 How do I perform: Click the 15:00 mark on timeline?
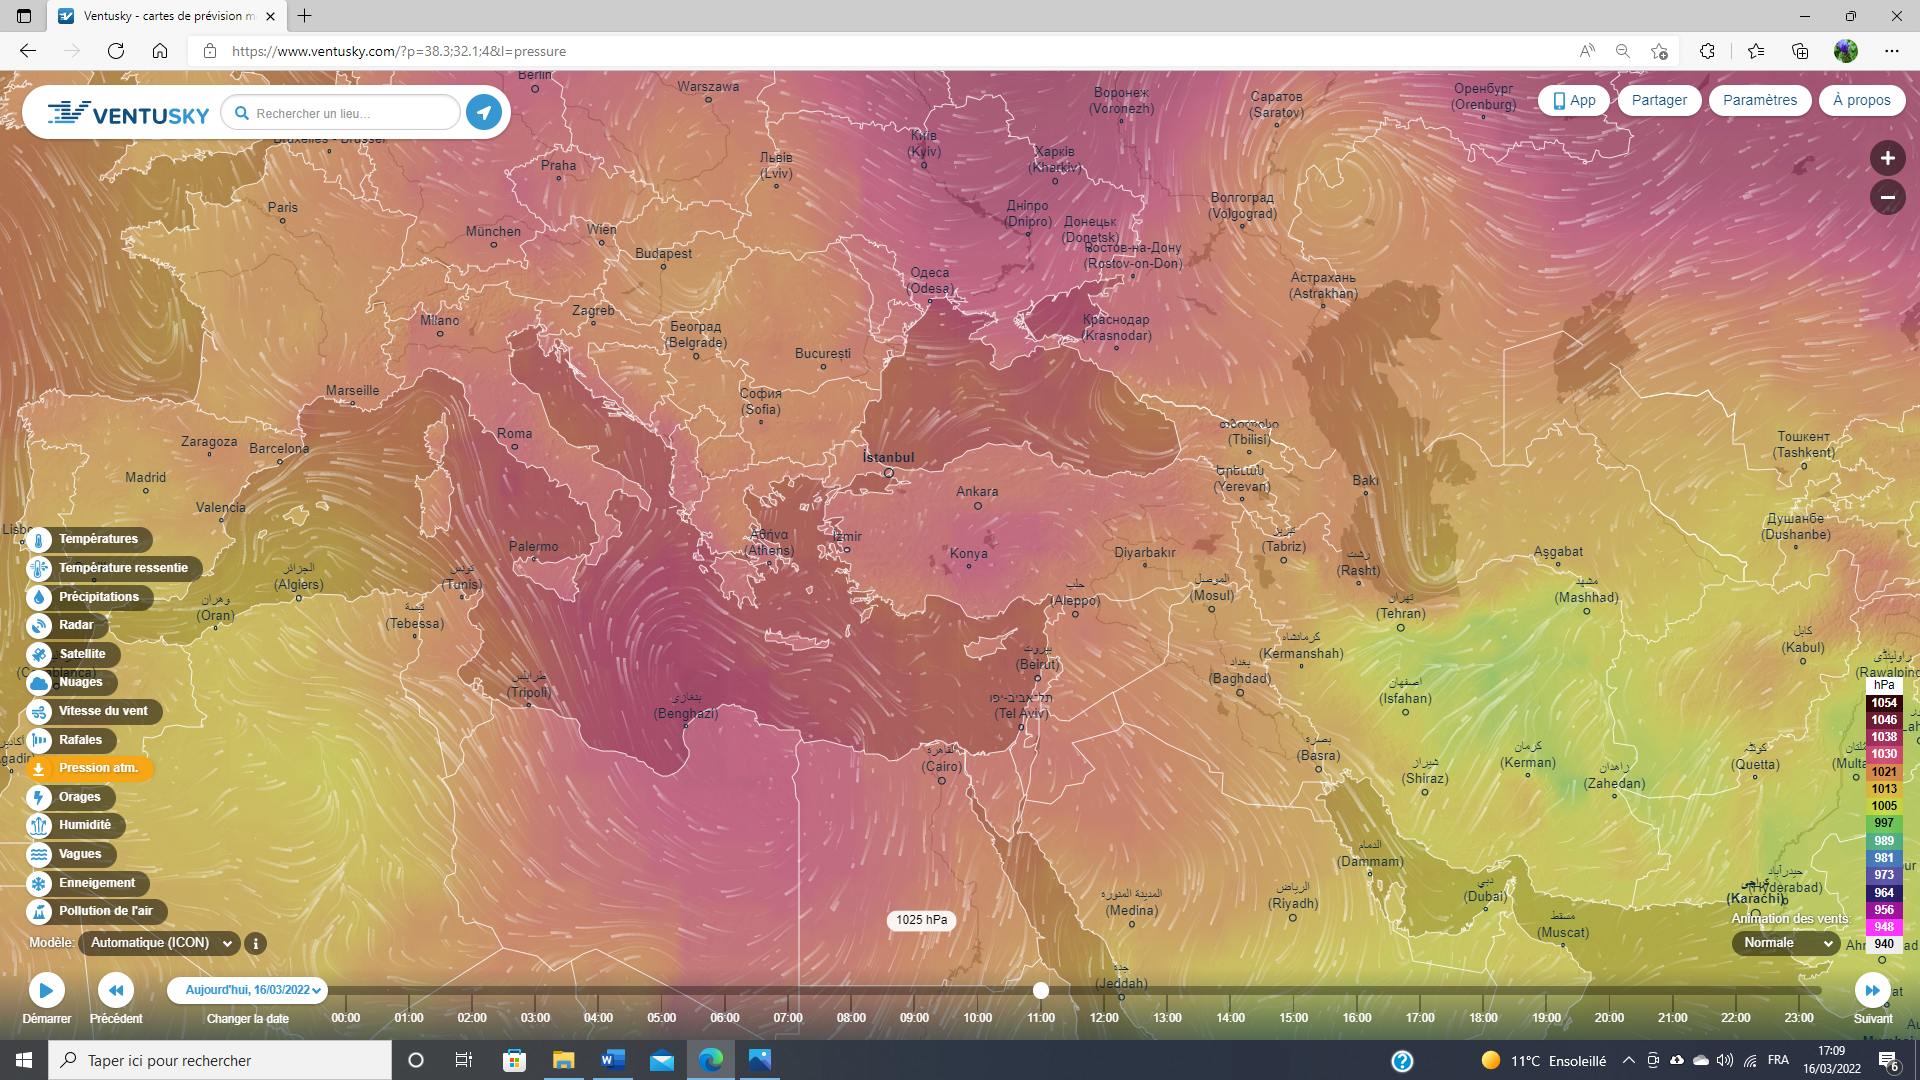click(1293, 1018)
